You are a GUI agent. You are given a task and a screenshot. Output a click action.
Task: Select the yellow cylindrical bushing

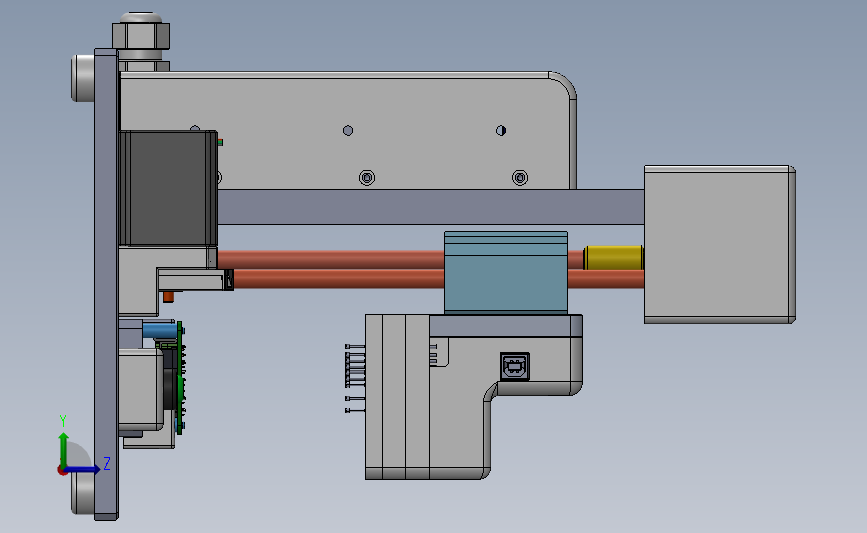pyautogui.click(x=614, y=258)
